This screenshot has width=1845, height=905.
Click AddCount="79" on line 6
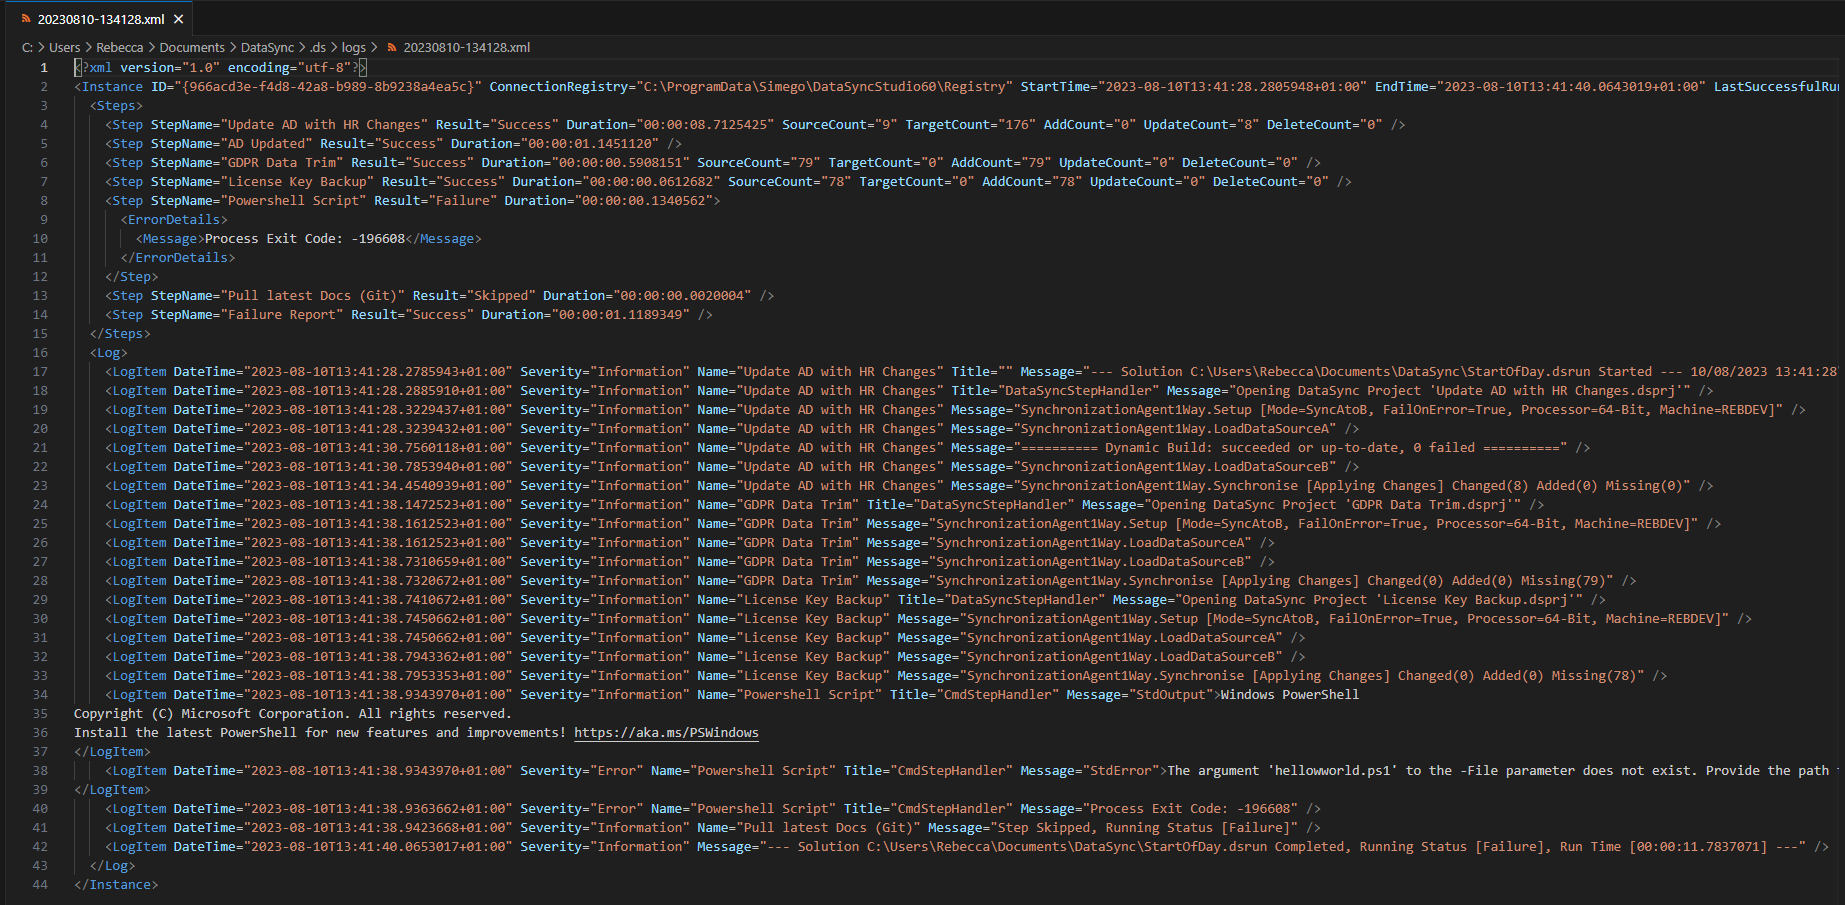1000,163
